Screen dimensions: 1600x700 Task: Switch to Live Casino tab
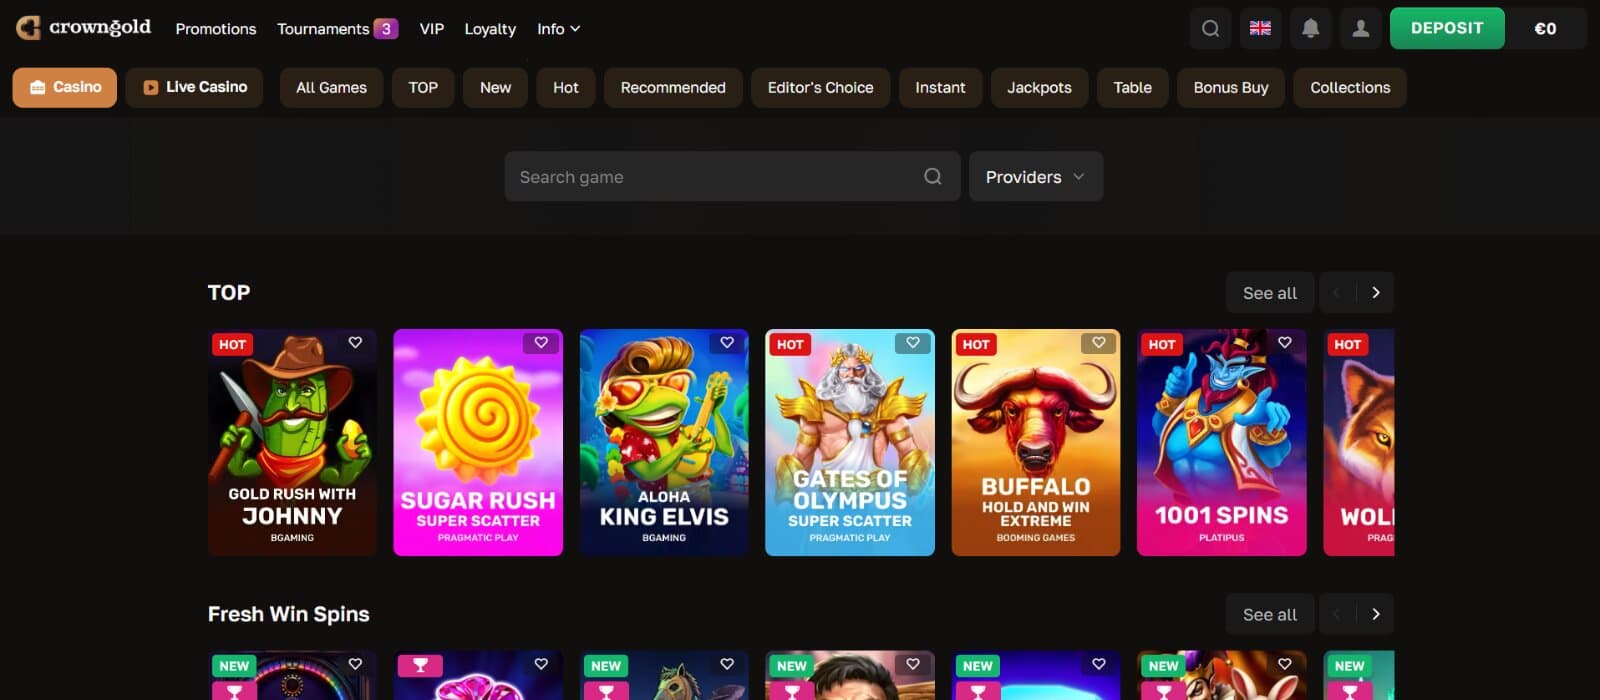195,87
